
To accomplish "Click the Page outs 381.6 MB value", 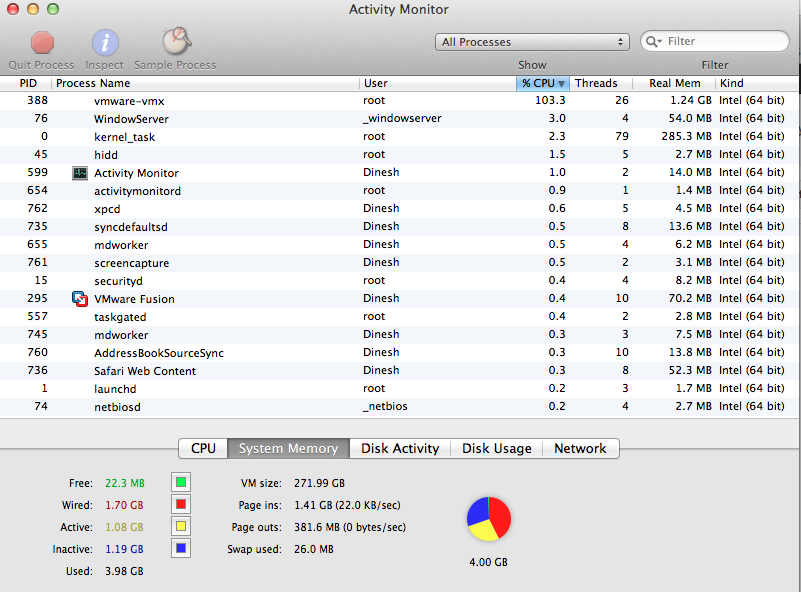I will point(350,527).
